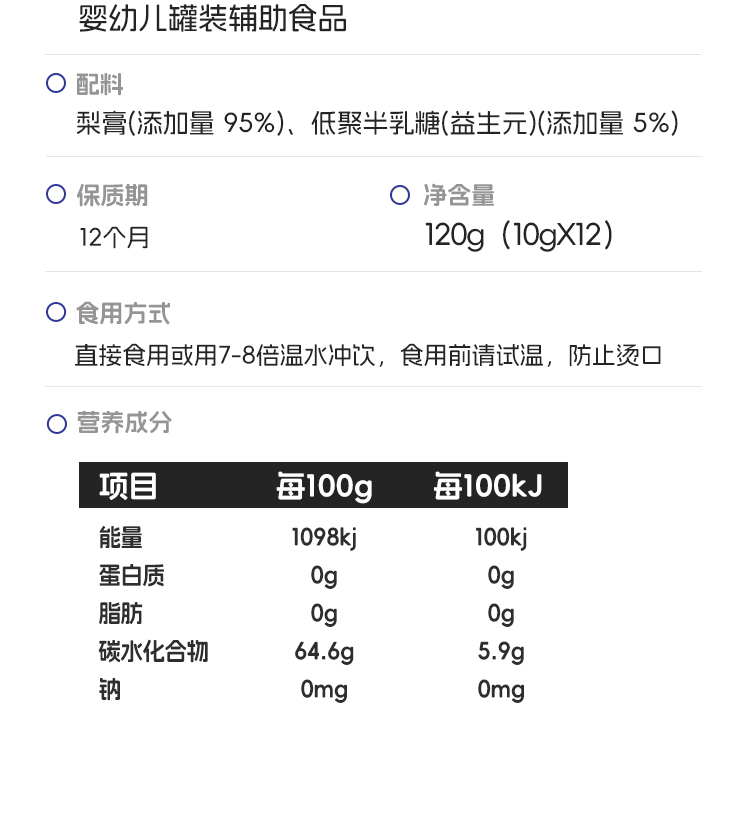The height and width of the screenshot is (824, 750).
Task: Click the 每100kJ table column header
Action: click(488, 486)
